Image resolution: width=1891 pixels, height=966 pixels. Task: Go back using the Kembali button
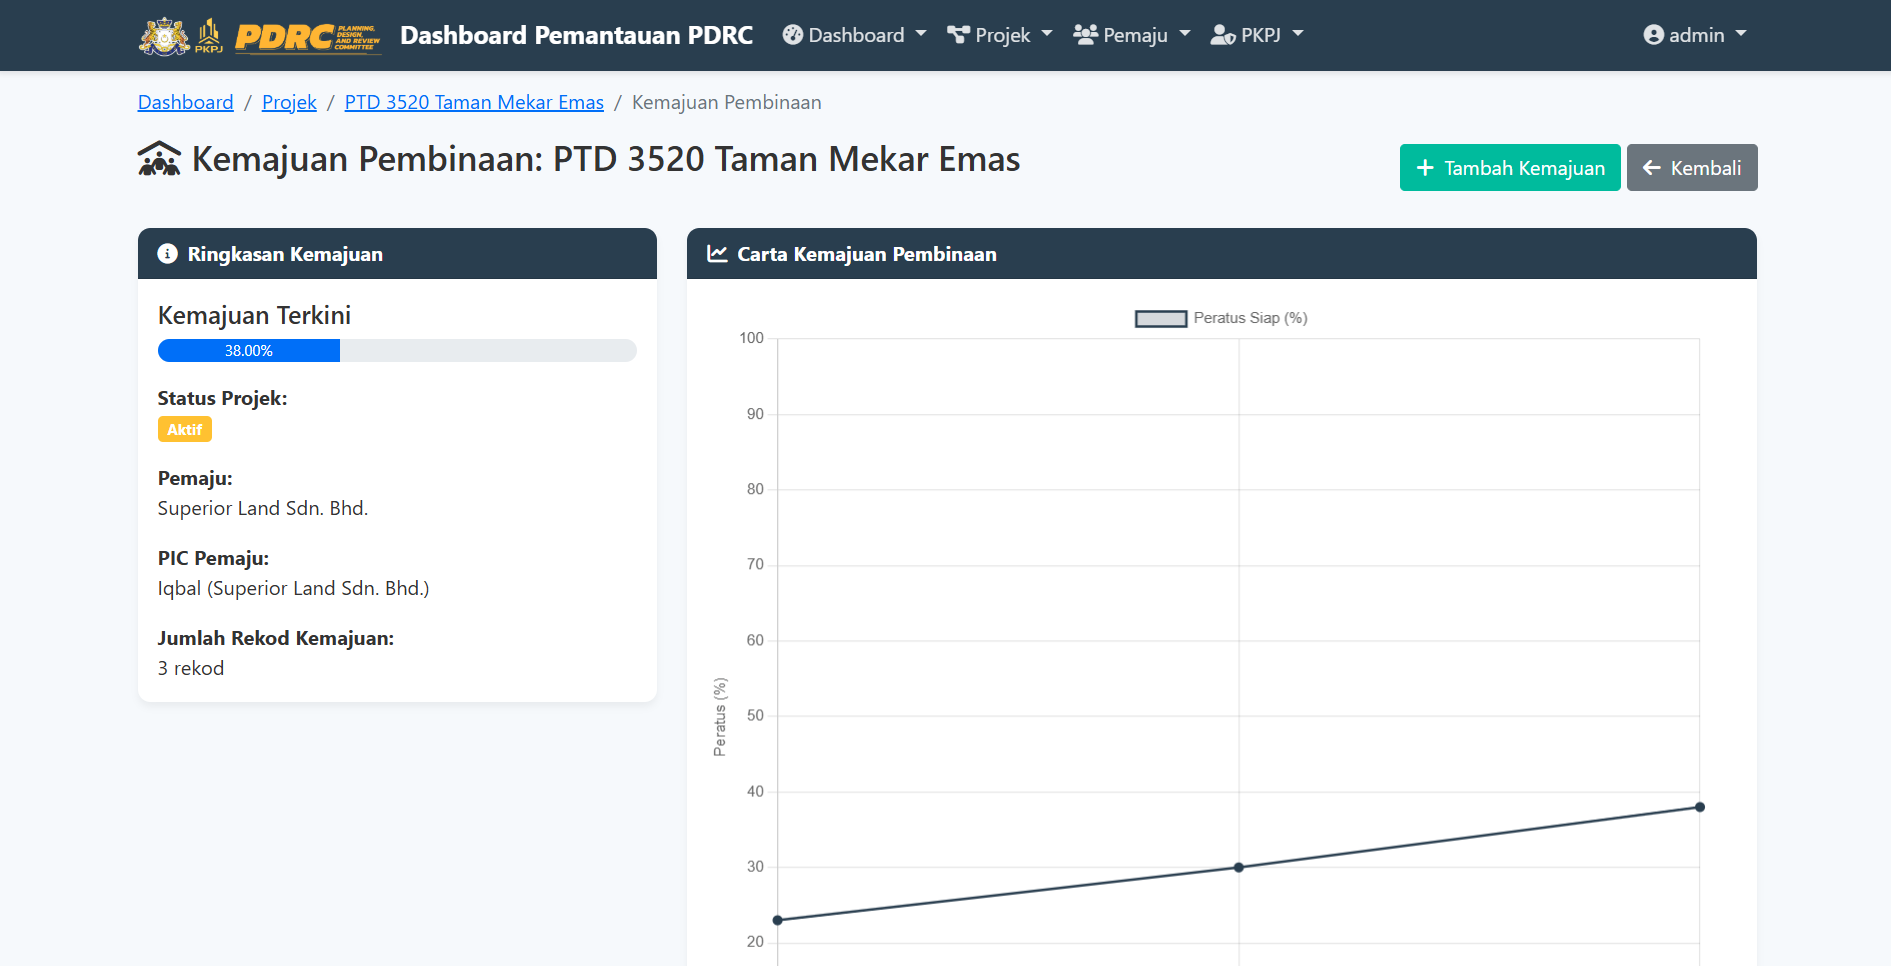[1691, 168]
